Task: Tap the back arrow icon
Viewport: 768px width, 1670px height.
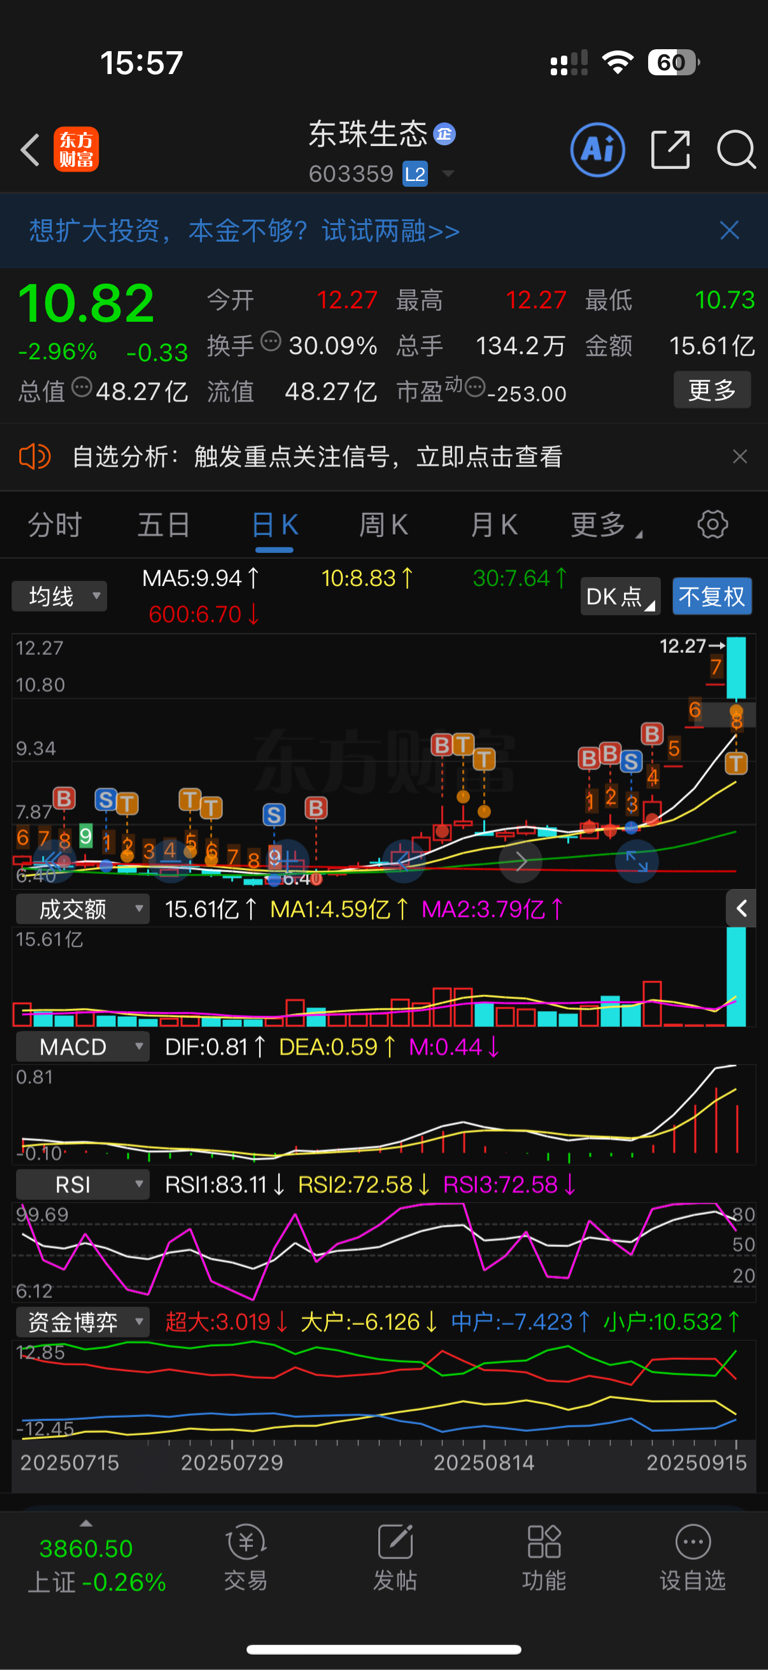Action: pyautogui.click(x=30, y=150)
